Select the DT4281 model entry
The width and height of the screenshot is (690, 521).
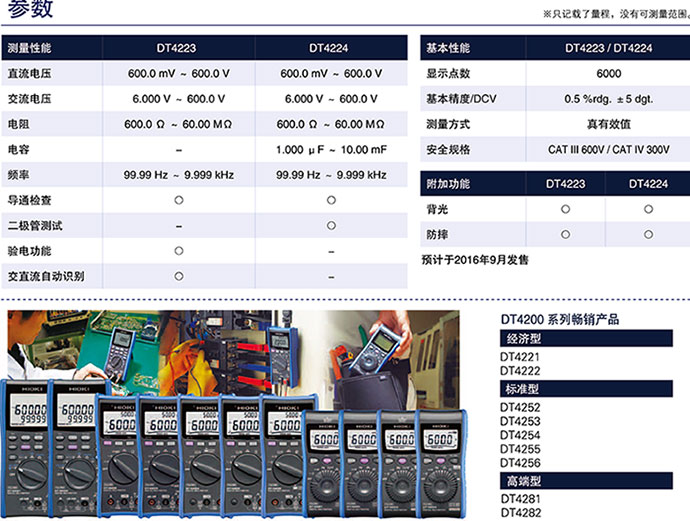pos(520,499)
